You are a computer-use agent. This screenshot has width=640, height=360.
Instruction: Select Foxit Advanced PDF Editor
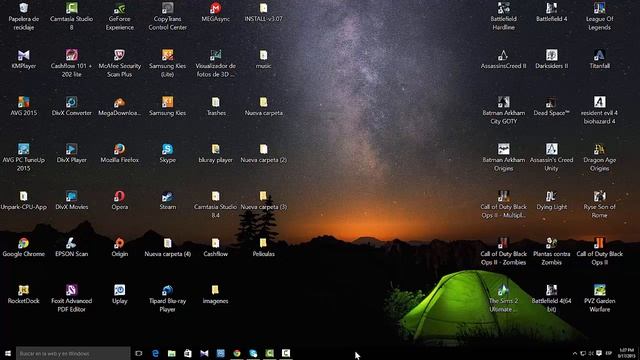71,298
